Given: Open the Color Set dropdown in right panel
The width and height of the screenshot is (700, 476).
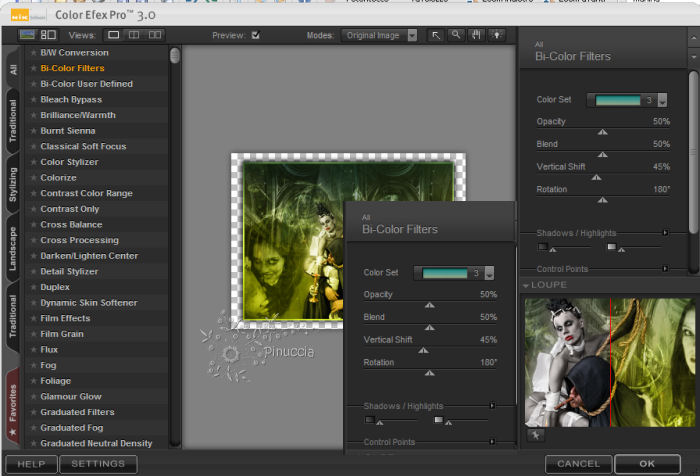Looking at the screenshot, I should (662, 100).
